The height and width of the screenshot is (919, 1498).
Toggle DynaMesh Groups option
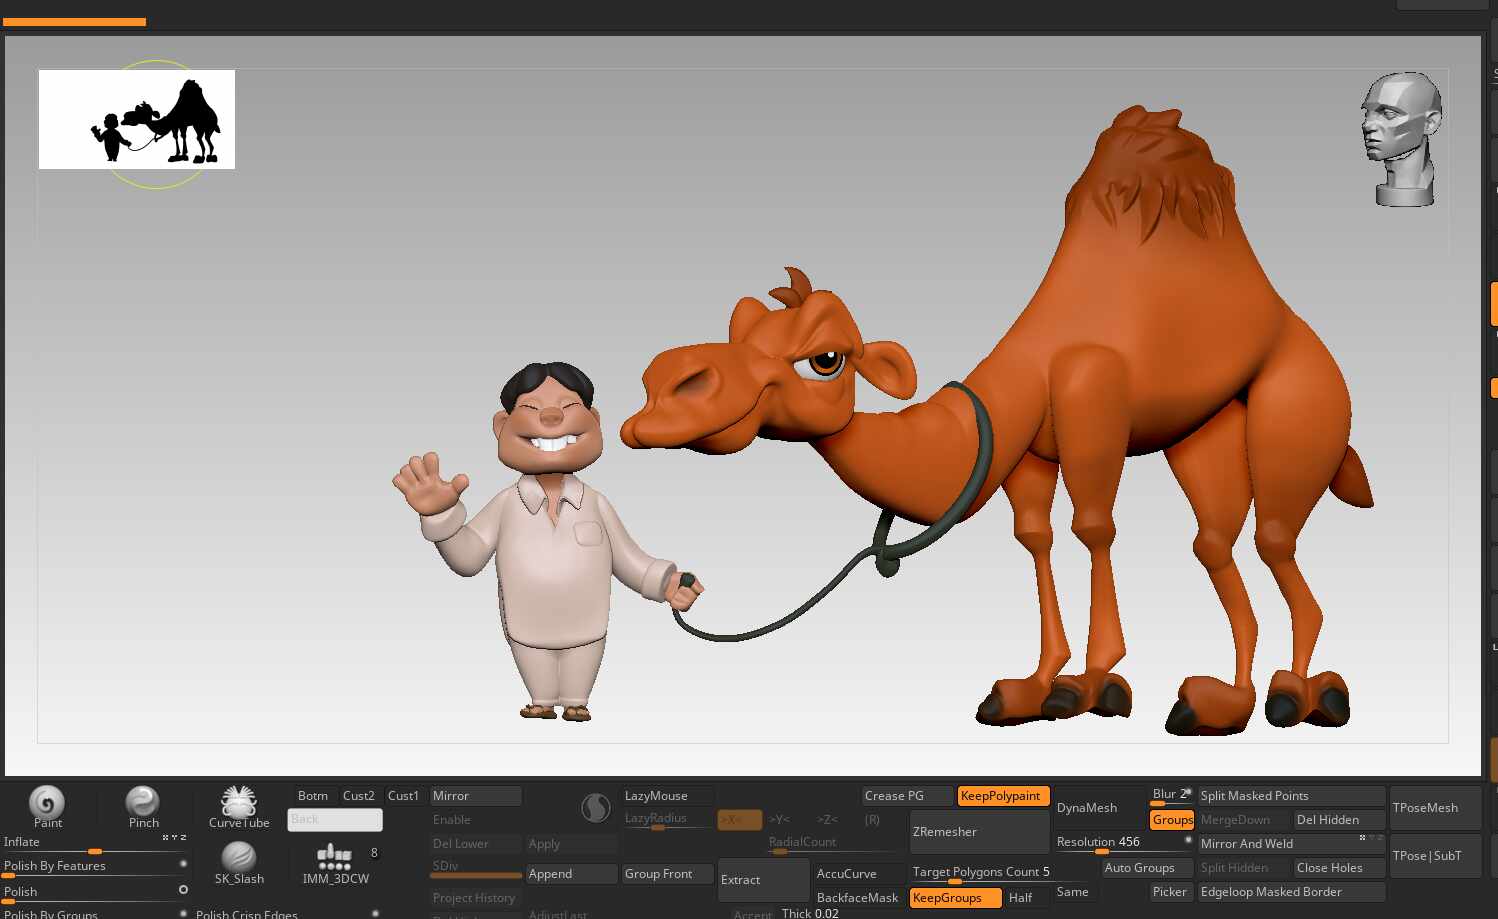point(1172,820)
